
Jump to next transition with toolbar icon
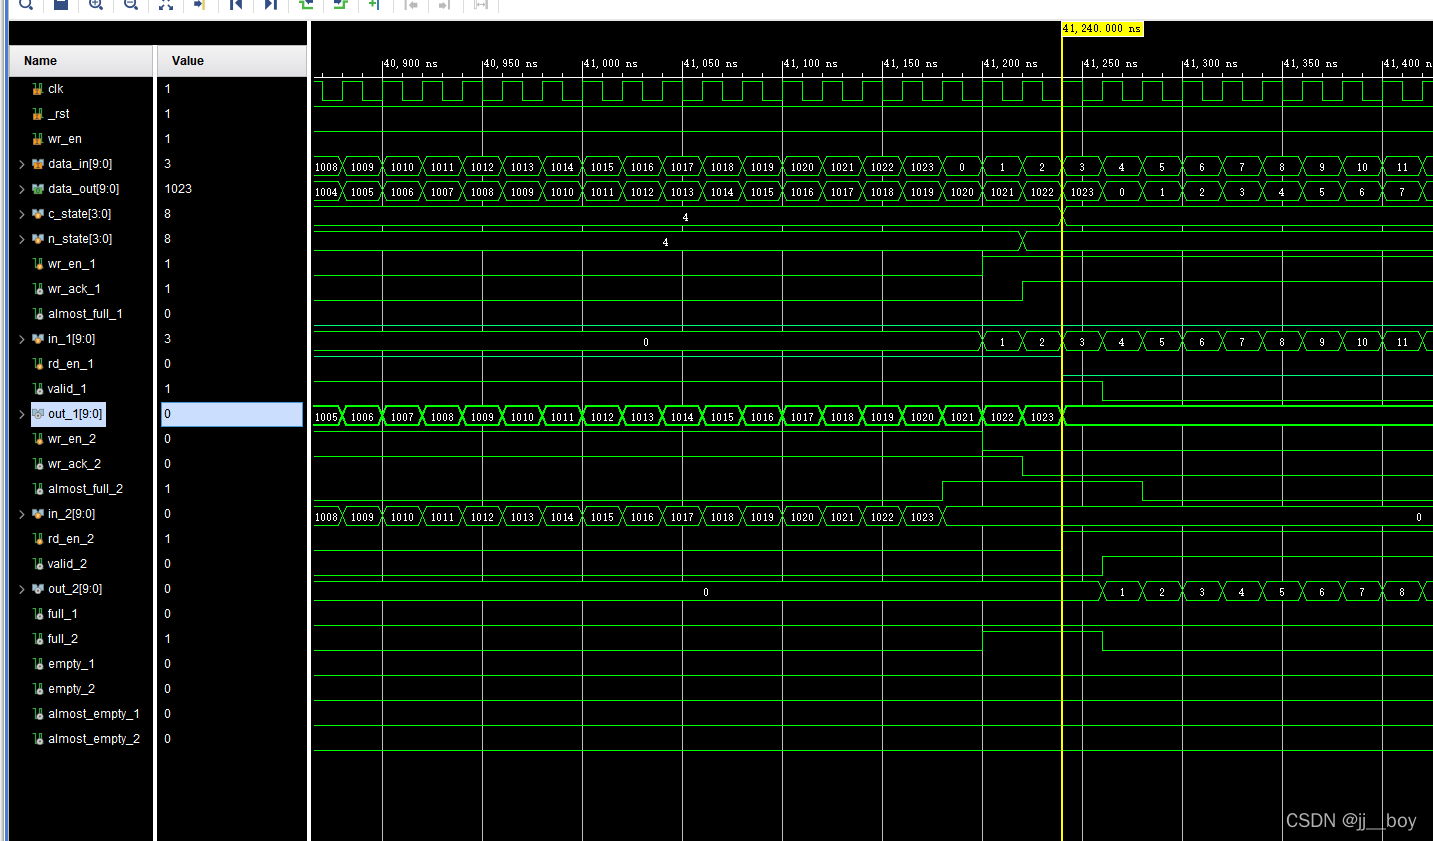[x=270, y=6]
